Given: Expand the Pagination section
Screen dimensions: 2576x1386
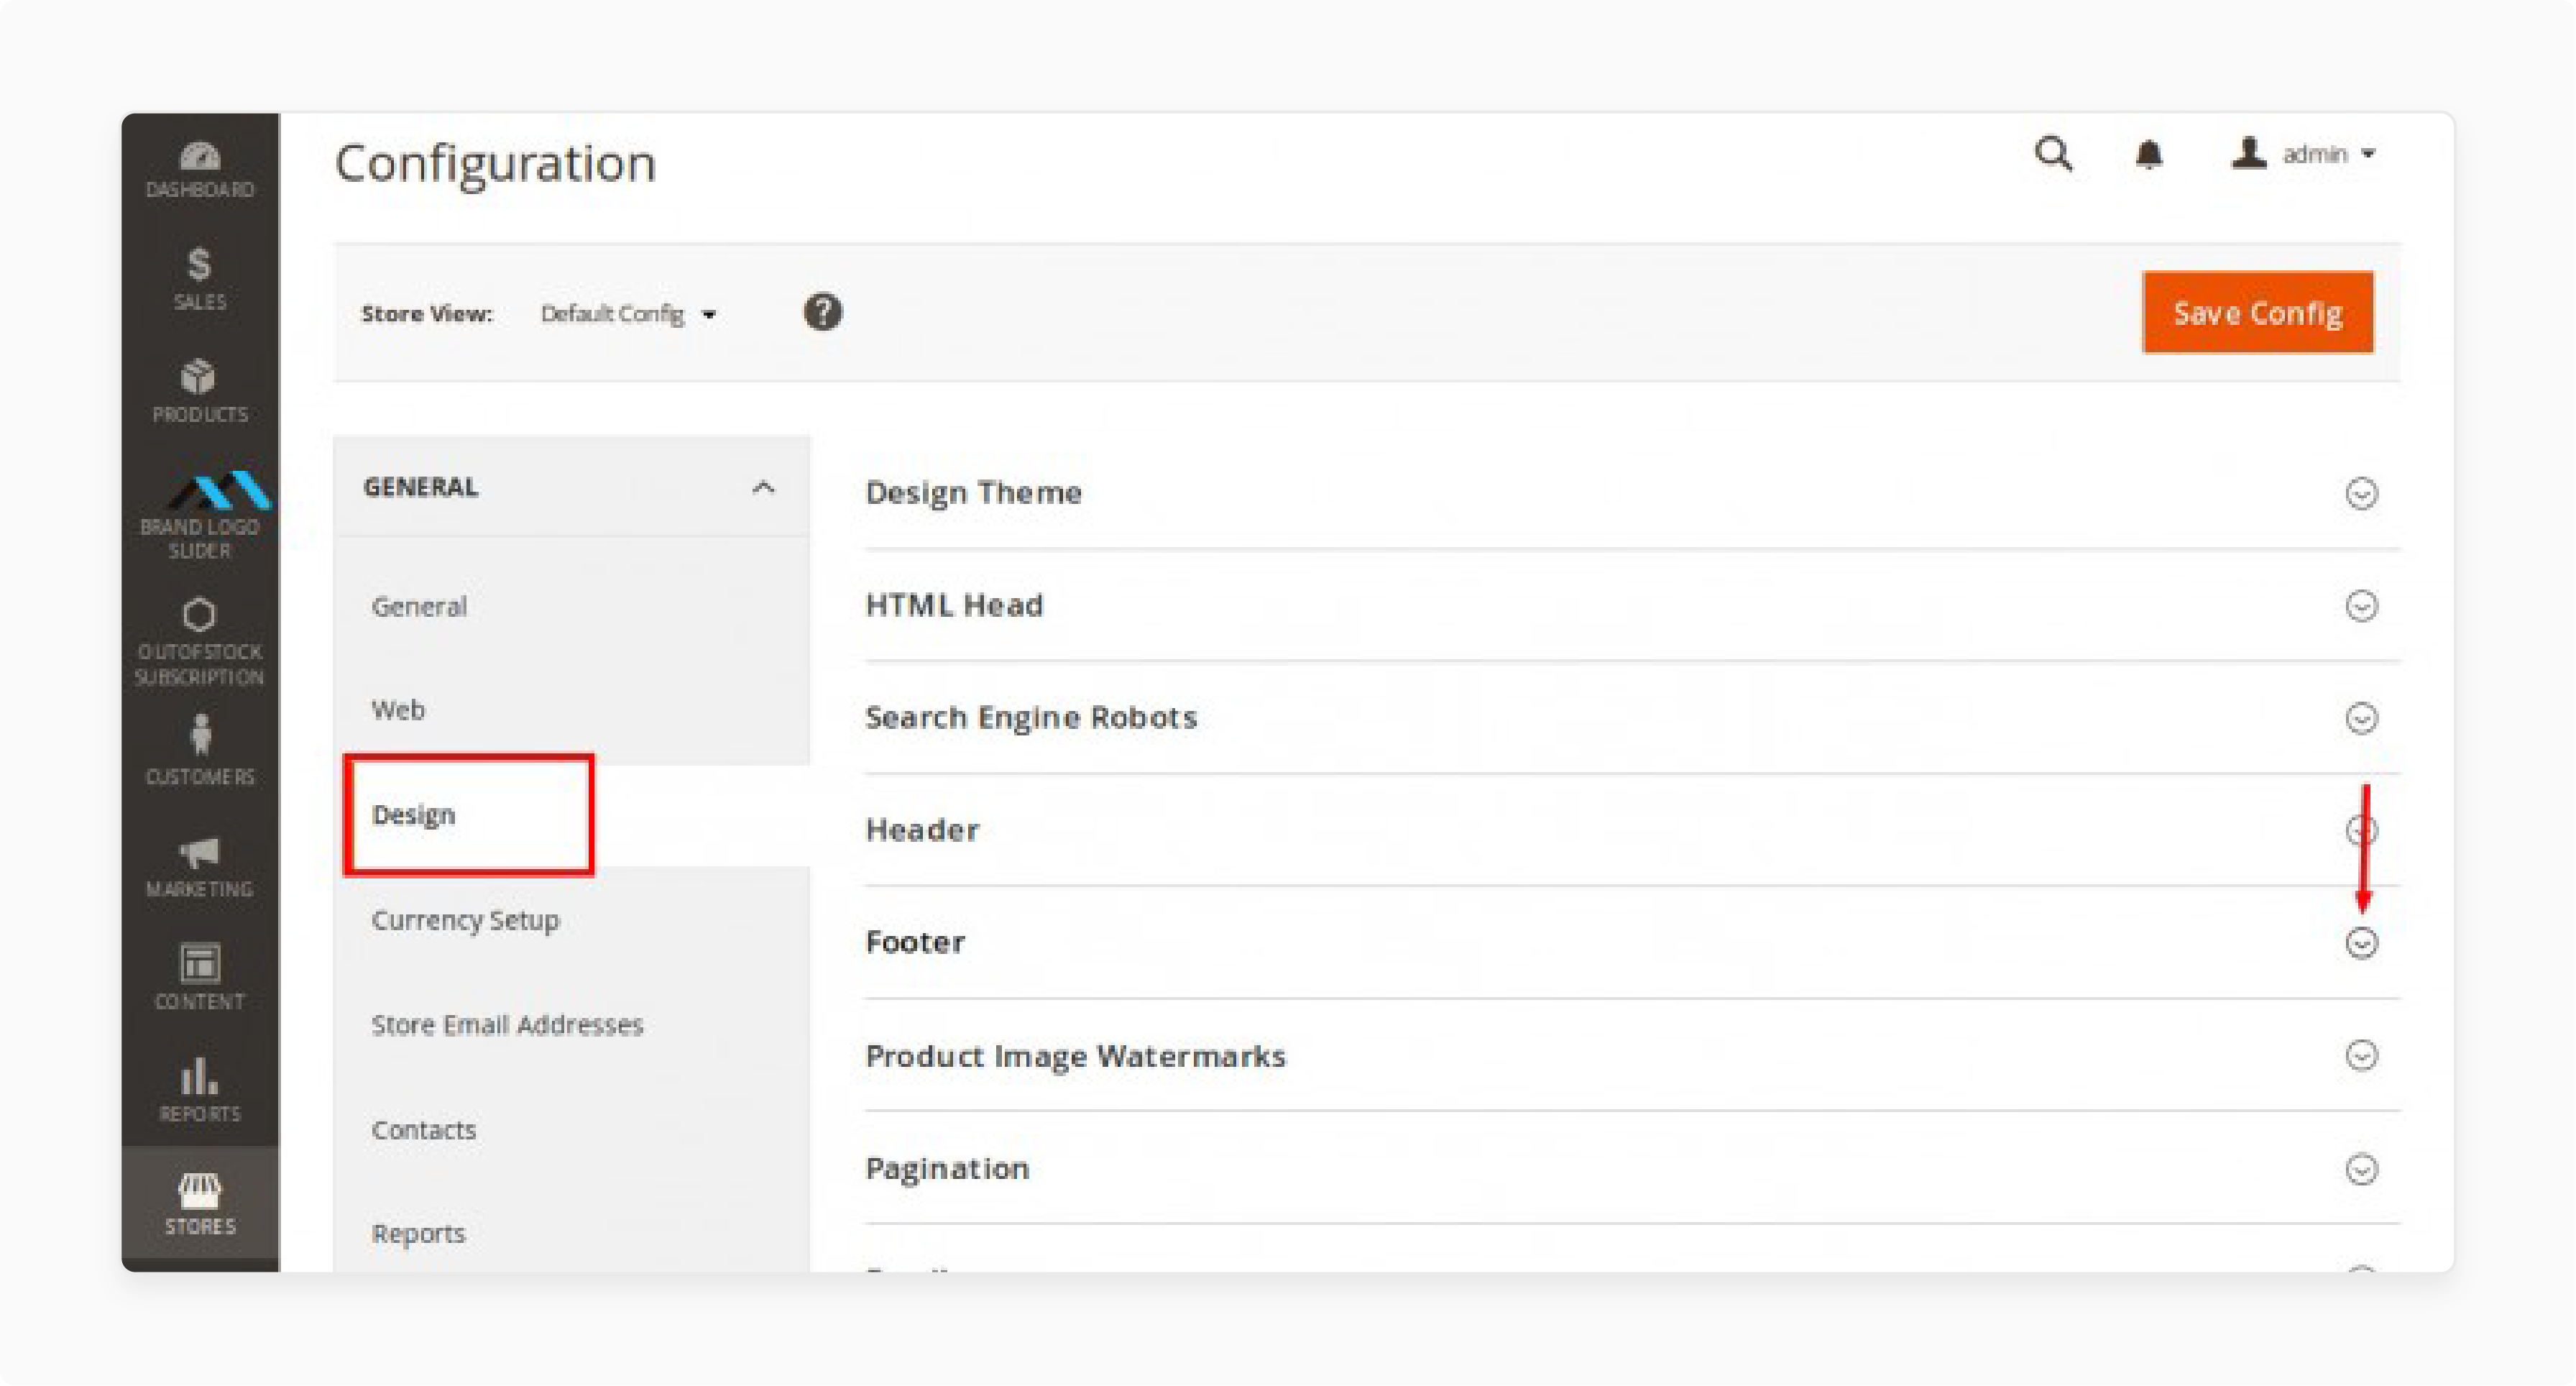Looking at the screenshot, I should coord(2361,1169).
